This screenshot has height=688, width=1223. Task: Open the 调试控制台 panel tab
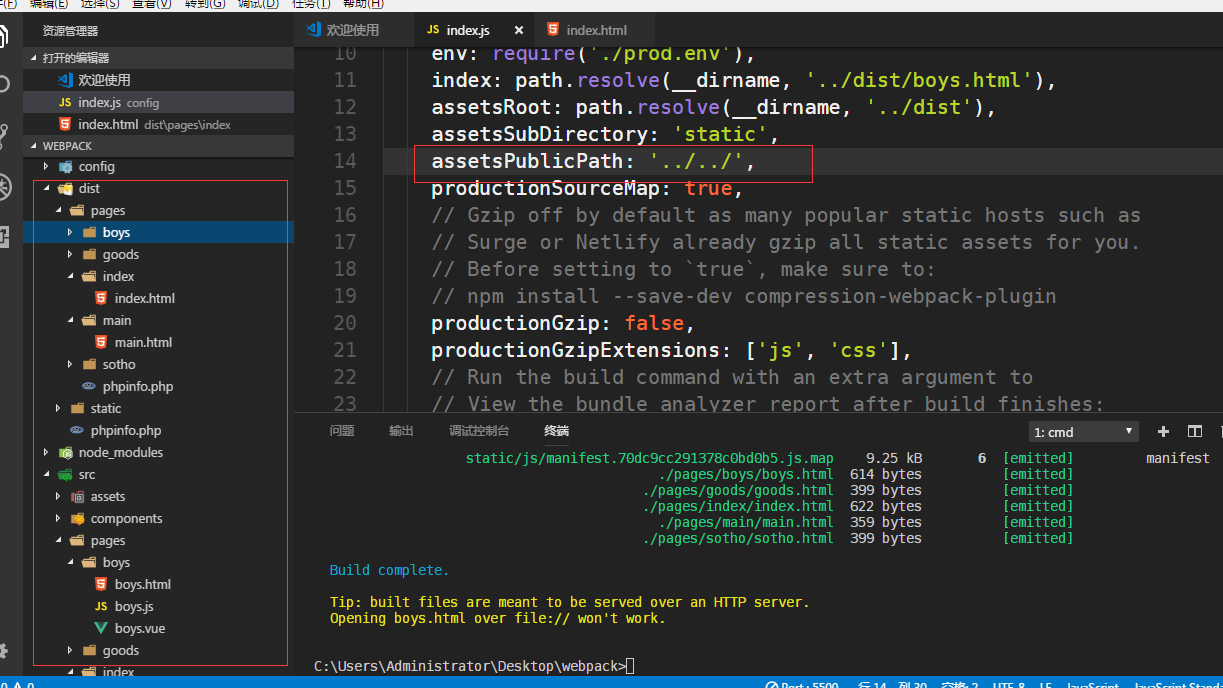[479, 431]
